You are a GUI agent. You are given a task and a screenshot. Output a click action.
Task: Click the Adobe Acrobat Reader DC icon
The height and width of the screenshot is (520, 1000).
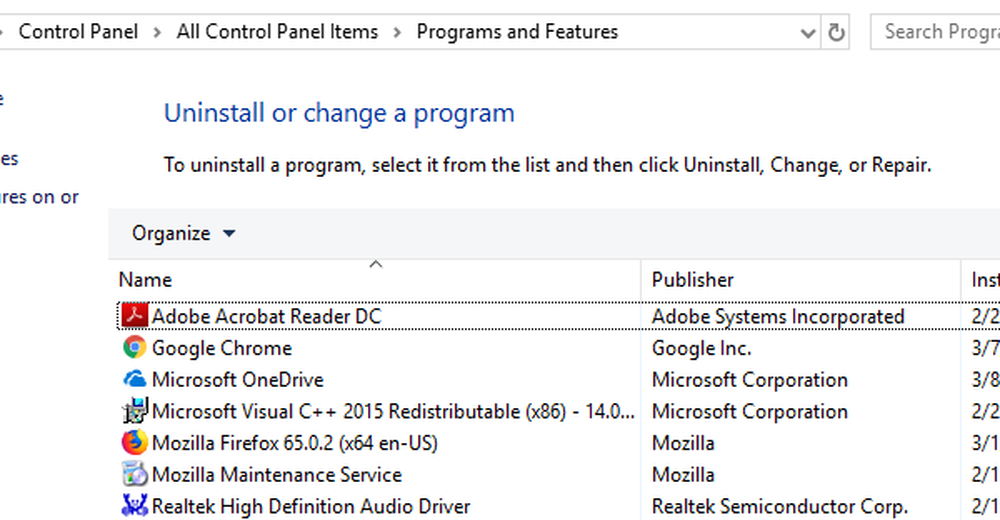tap(134, 317)
